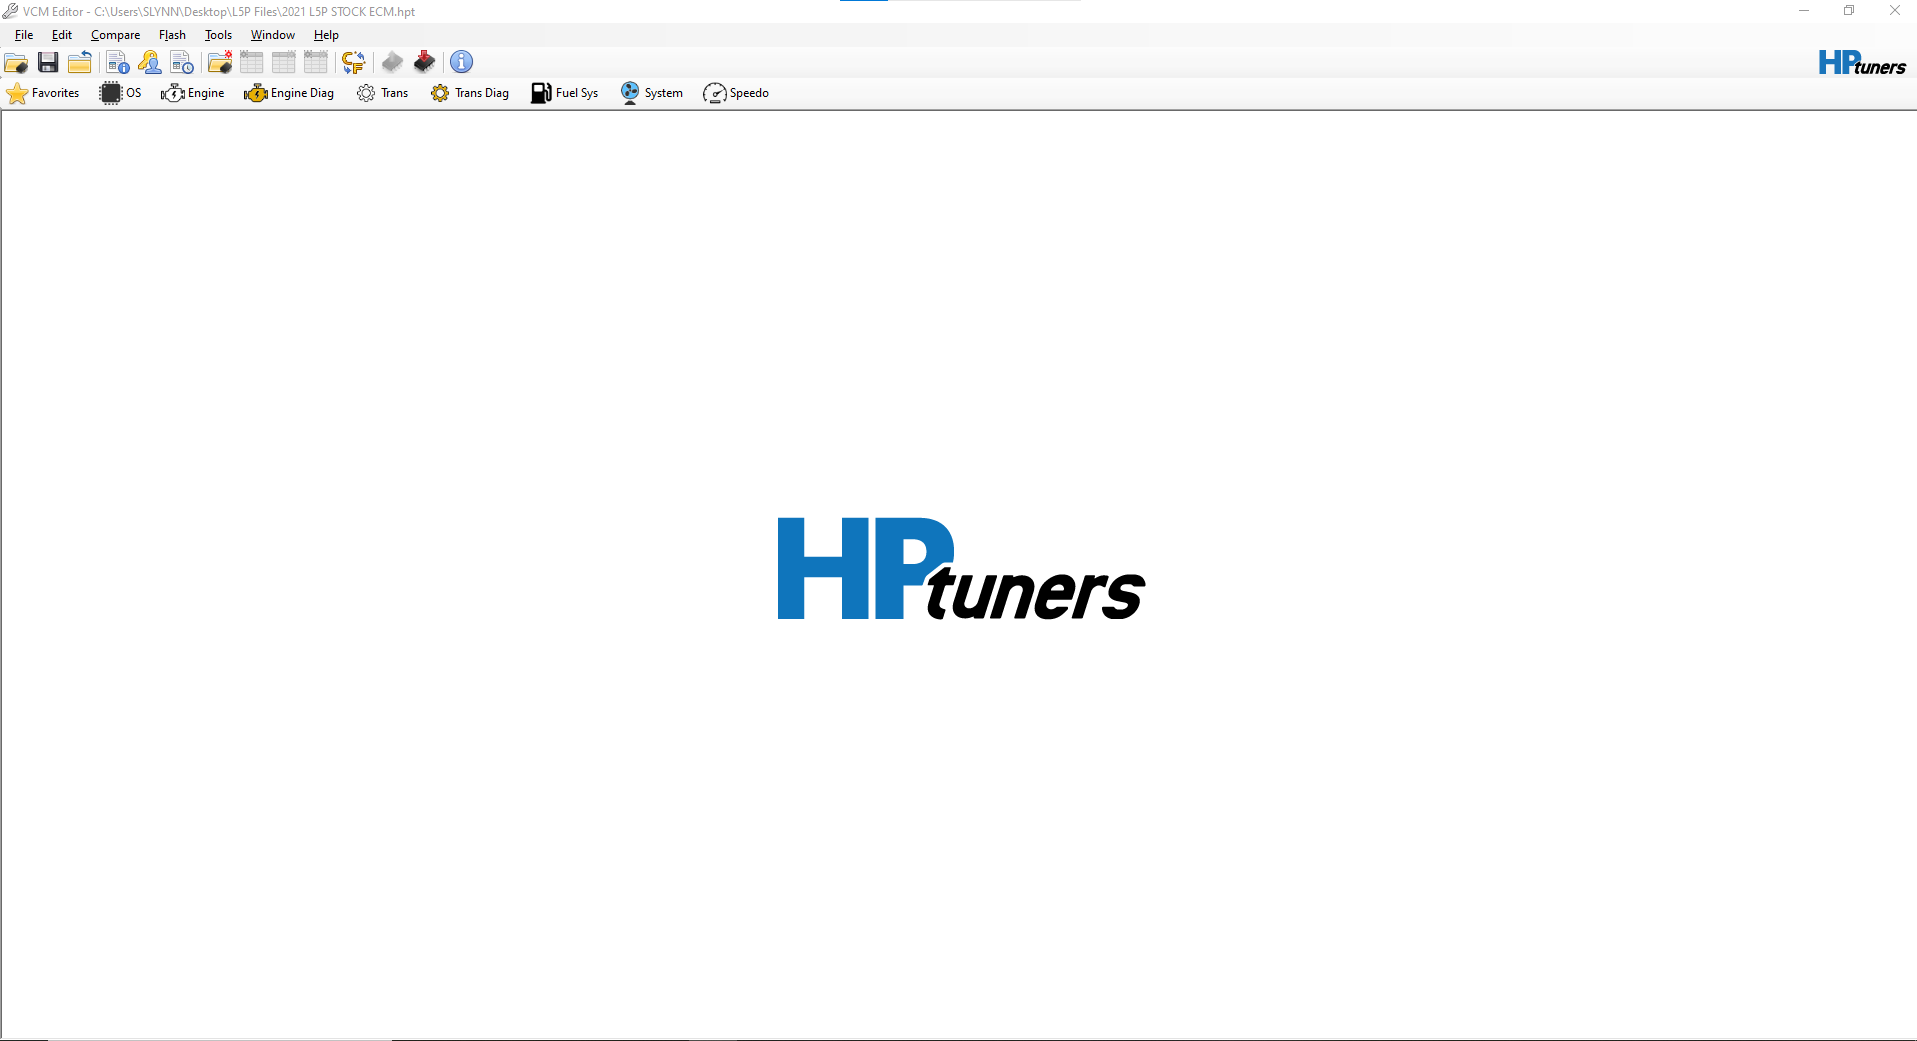Open a tune file
The image size is (1917, 1041).
pyautogui.click(x=16, y=62)
